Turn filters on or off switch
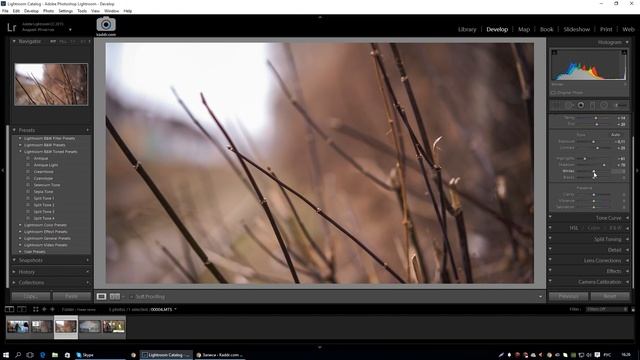Image resolution: width=640 pixels, height=360 pixels. point(633,309)
